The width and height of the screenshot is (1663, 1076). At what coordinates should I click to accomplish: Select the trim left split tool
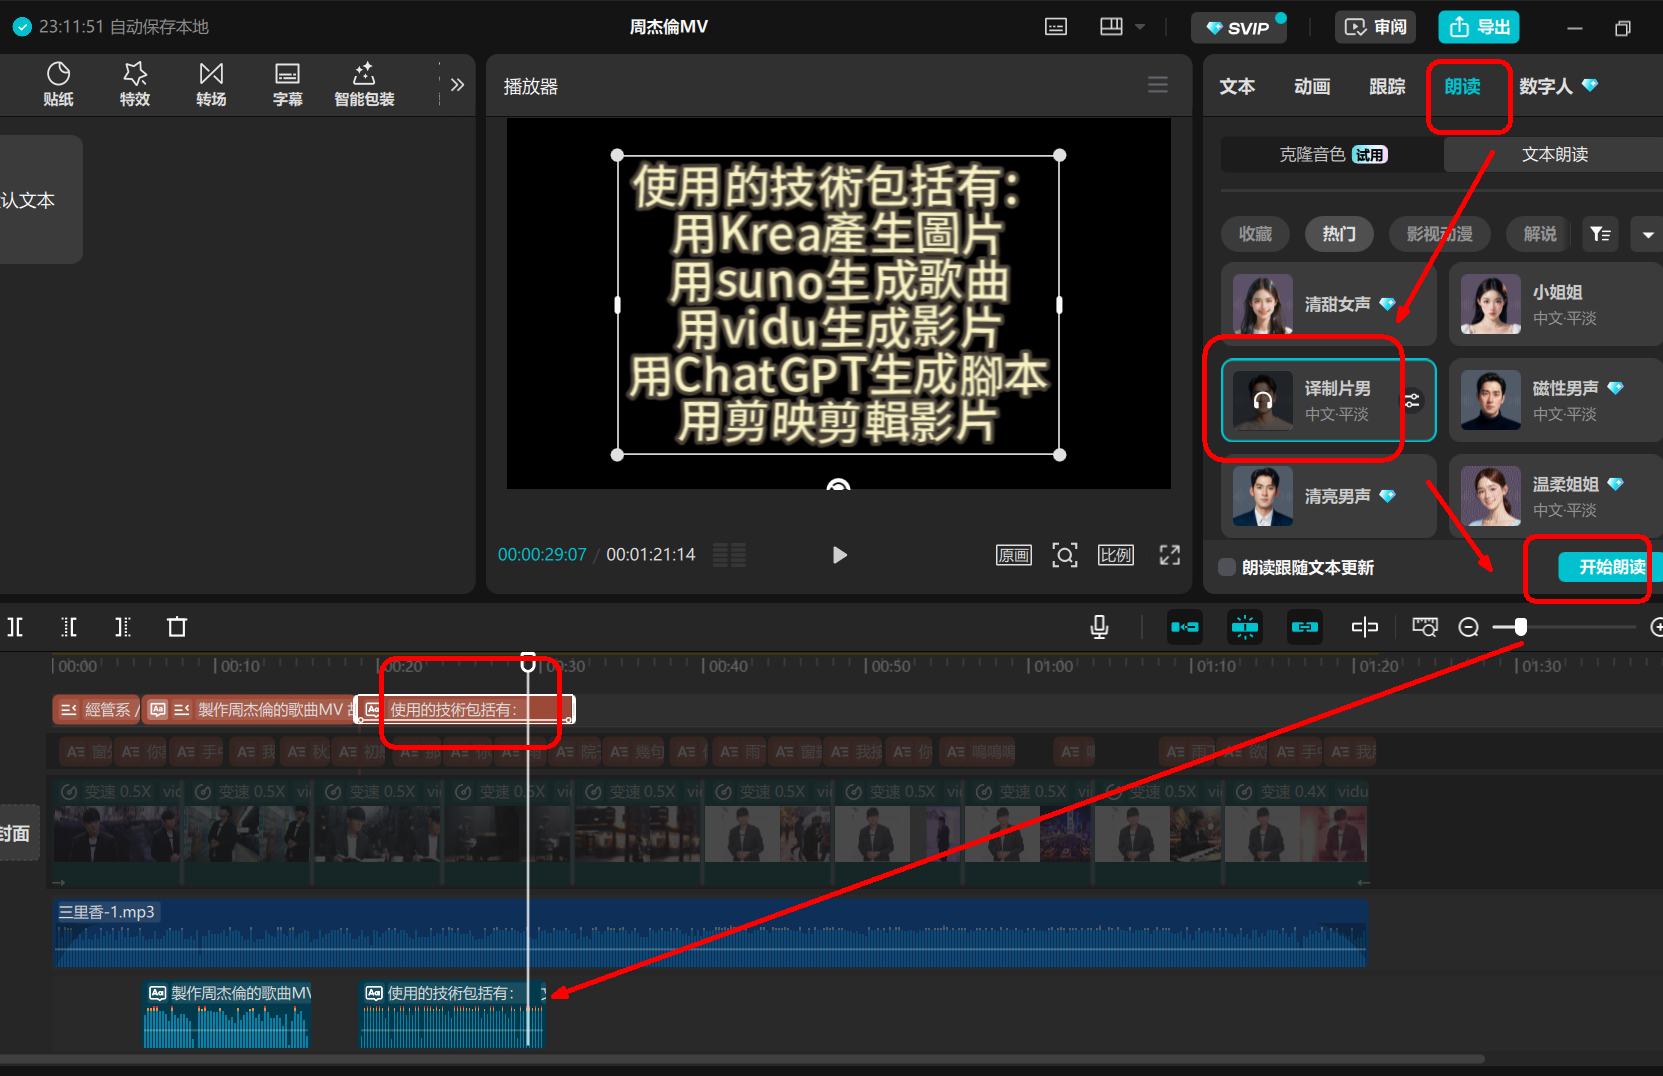tap(69, 627)
